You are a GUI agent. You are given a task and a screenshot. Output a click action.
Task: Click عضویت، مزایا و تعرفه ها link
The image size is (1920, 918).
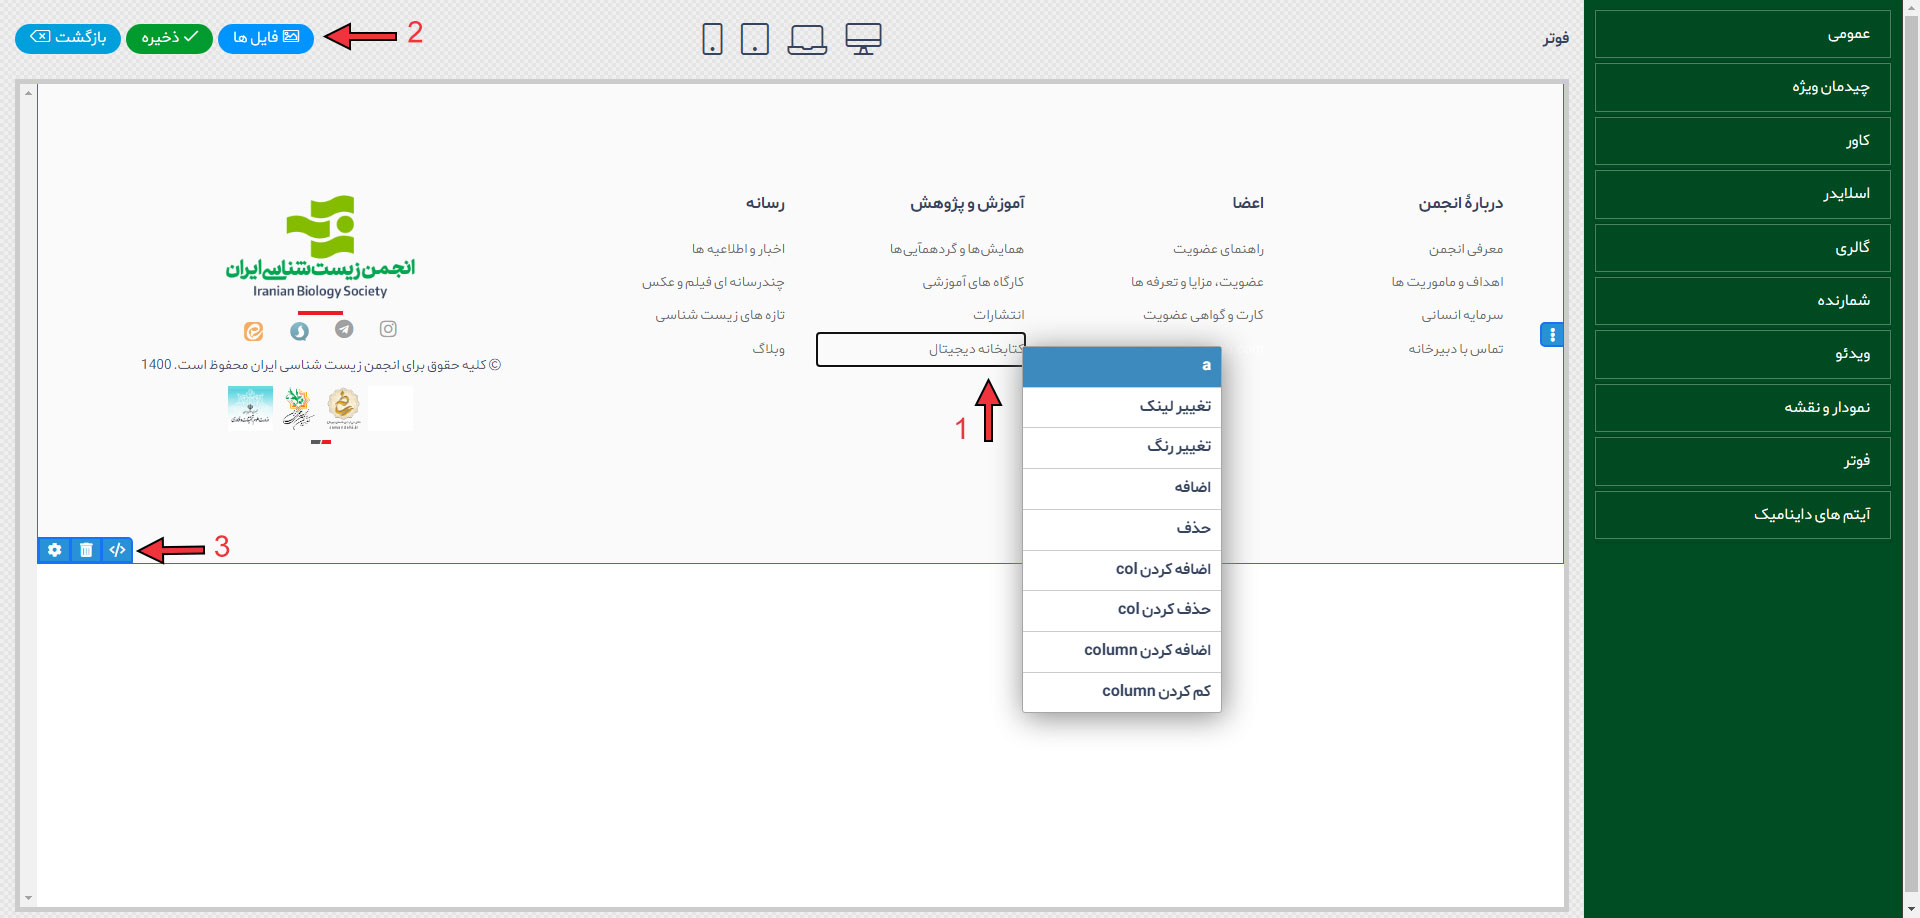(x=1197, y=283)
